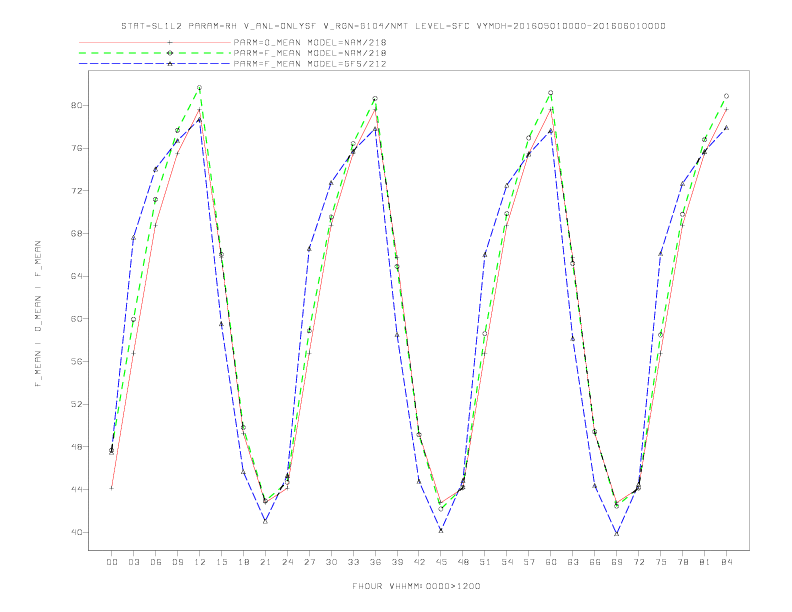This screenshot has width=792, height=612.
Task: Click x-axis tick label 12
Action: [200, 562]
